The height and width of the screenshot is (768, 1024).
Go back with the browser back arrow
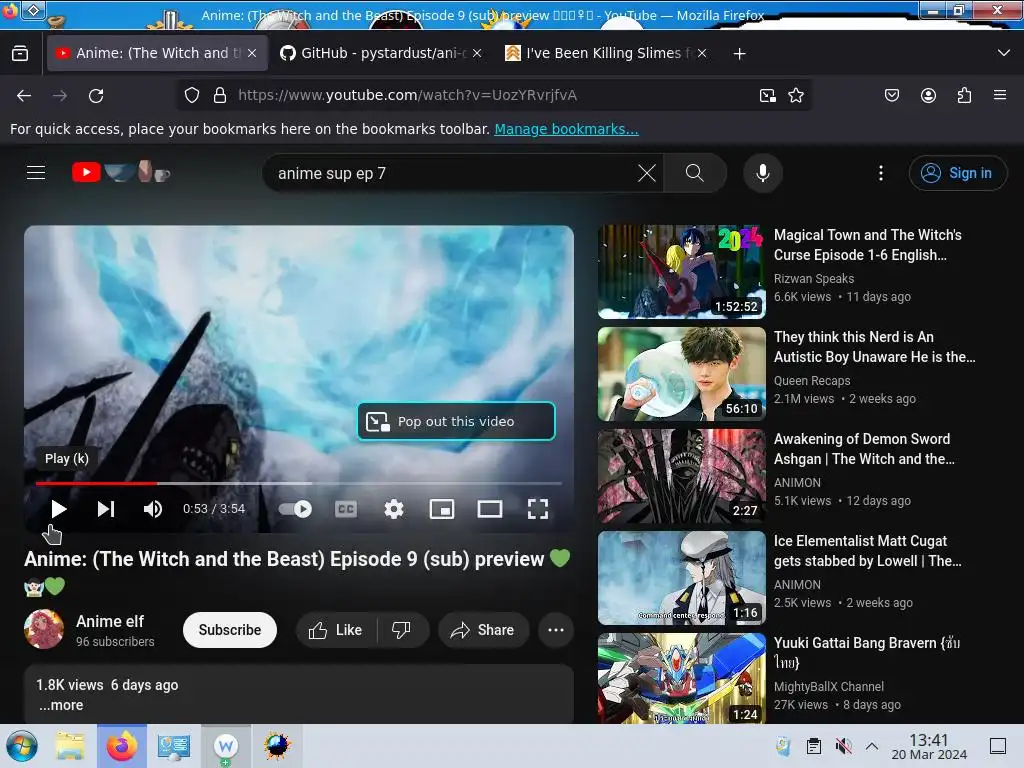[24, 95]
